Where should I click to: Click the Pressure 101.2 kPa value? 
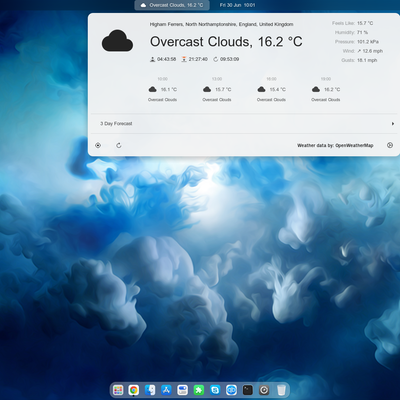(x=368, y=42)
